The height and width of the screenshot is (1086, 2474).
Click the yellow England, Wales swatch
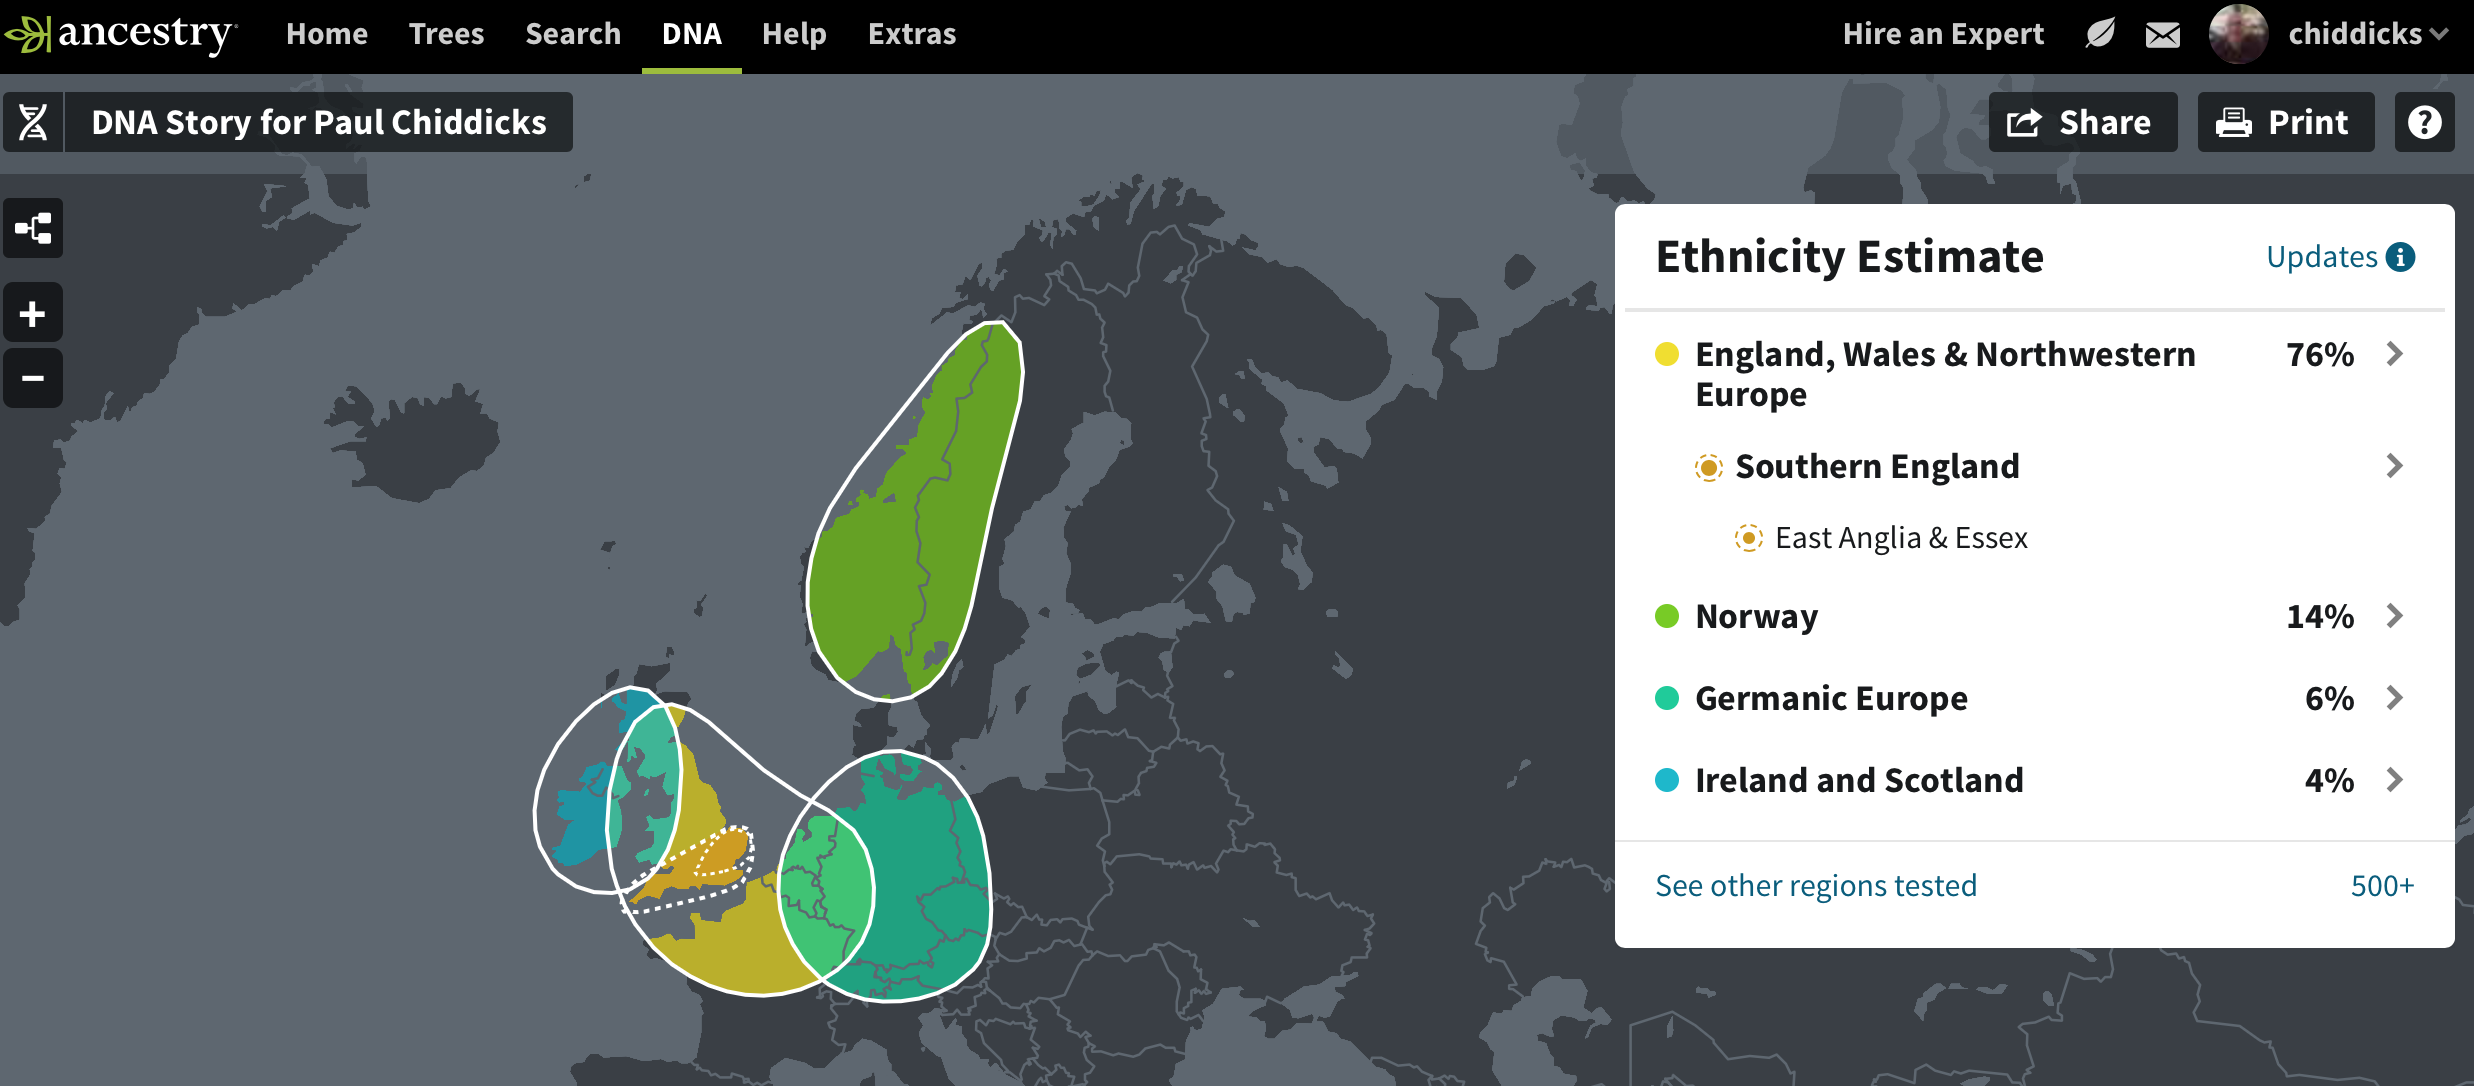click(1667, 354)
